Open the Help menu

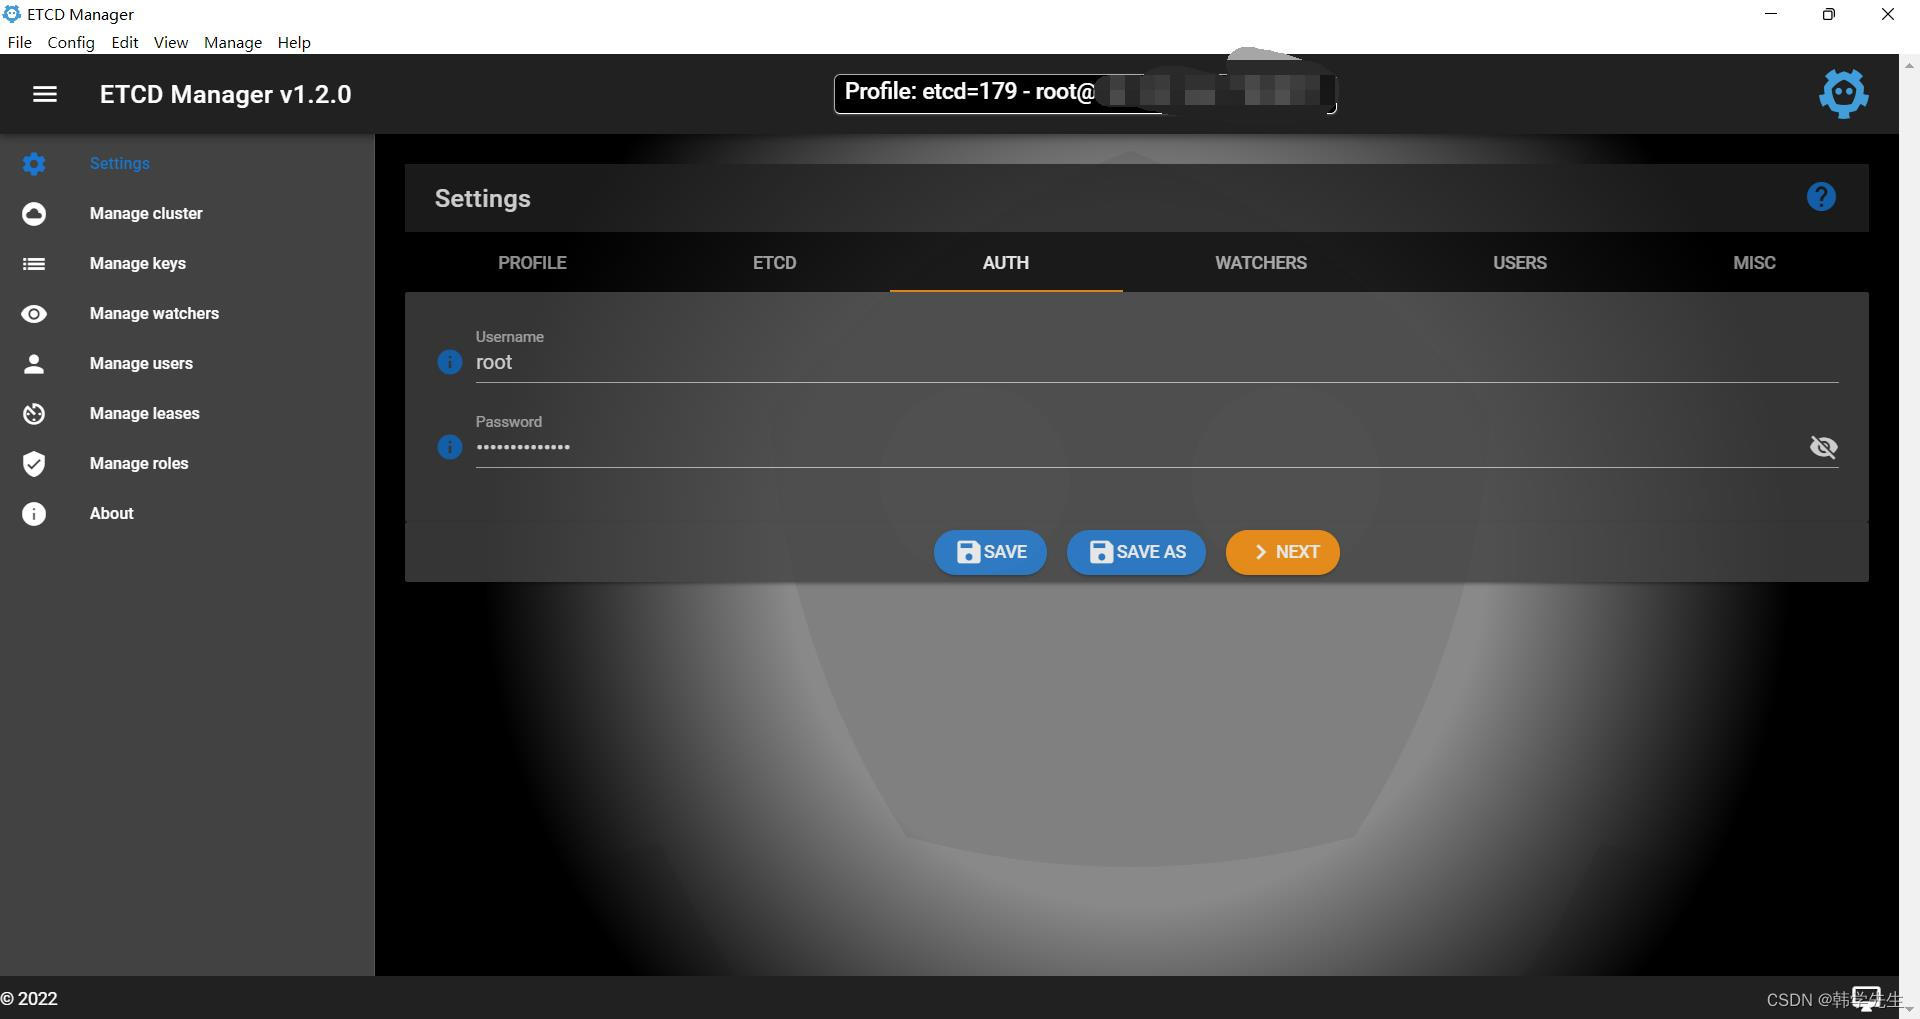(x=294, y=42)
